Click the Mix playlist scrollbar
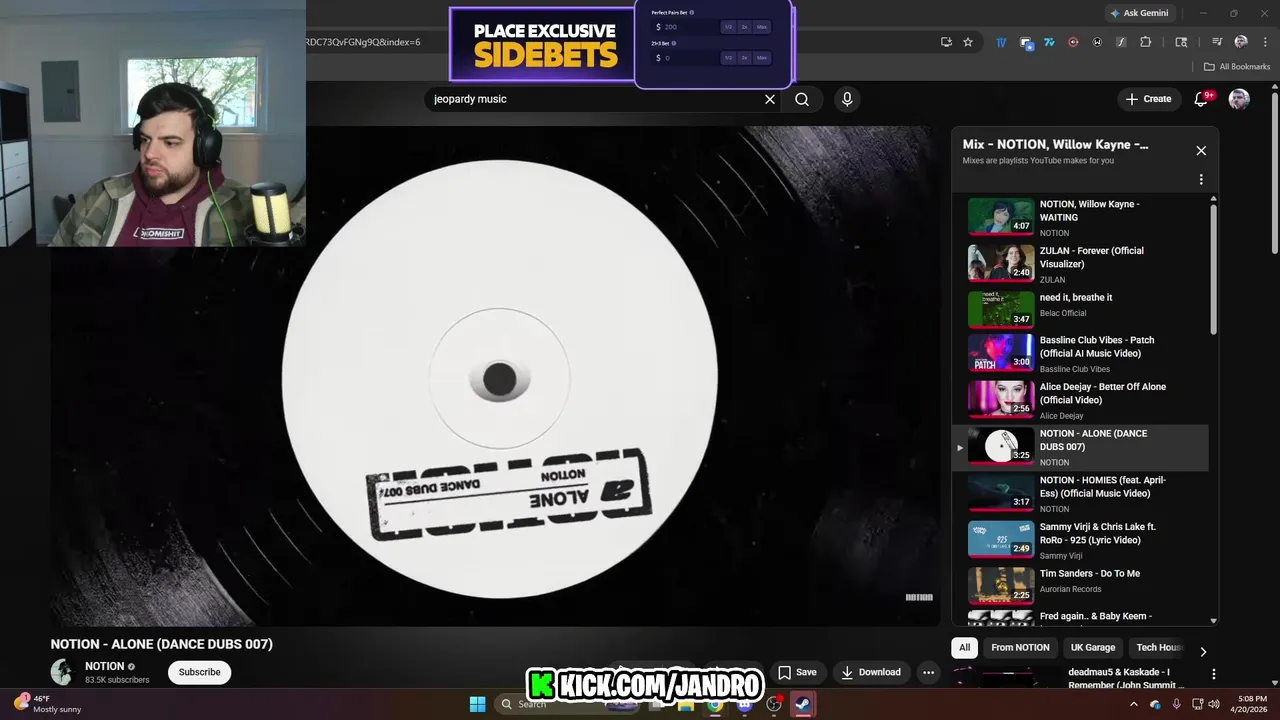The width and height of the screenshot is (1280, 720). [1214, 270]
